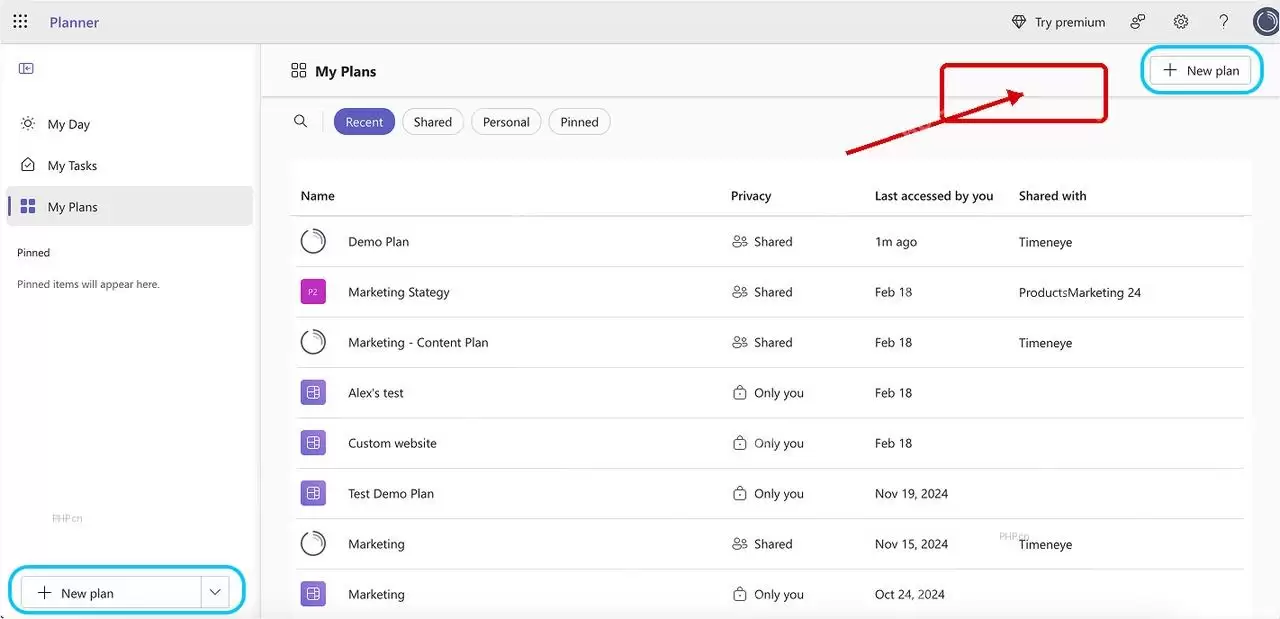The image size is (1280, 619).
Task: Click the Alex's test plan icon
Action: coord(313,393)
